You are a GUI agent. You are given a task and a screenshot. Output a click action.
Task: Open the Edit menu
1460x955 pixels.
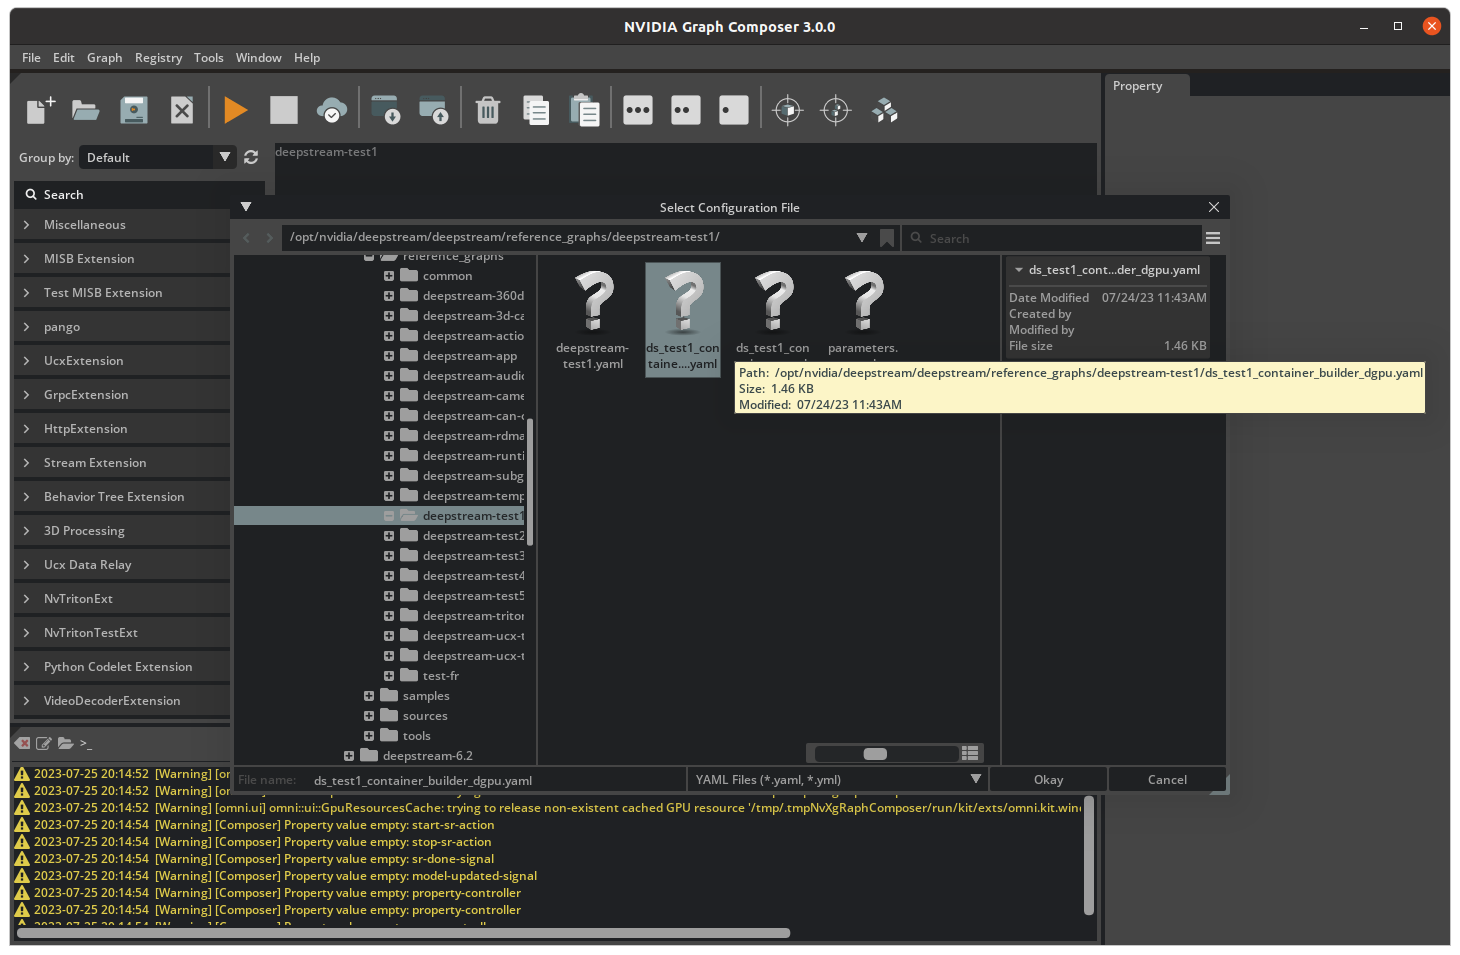pyautogui.click(x=64, y=58)
